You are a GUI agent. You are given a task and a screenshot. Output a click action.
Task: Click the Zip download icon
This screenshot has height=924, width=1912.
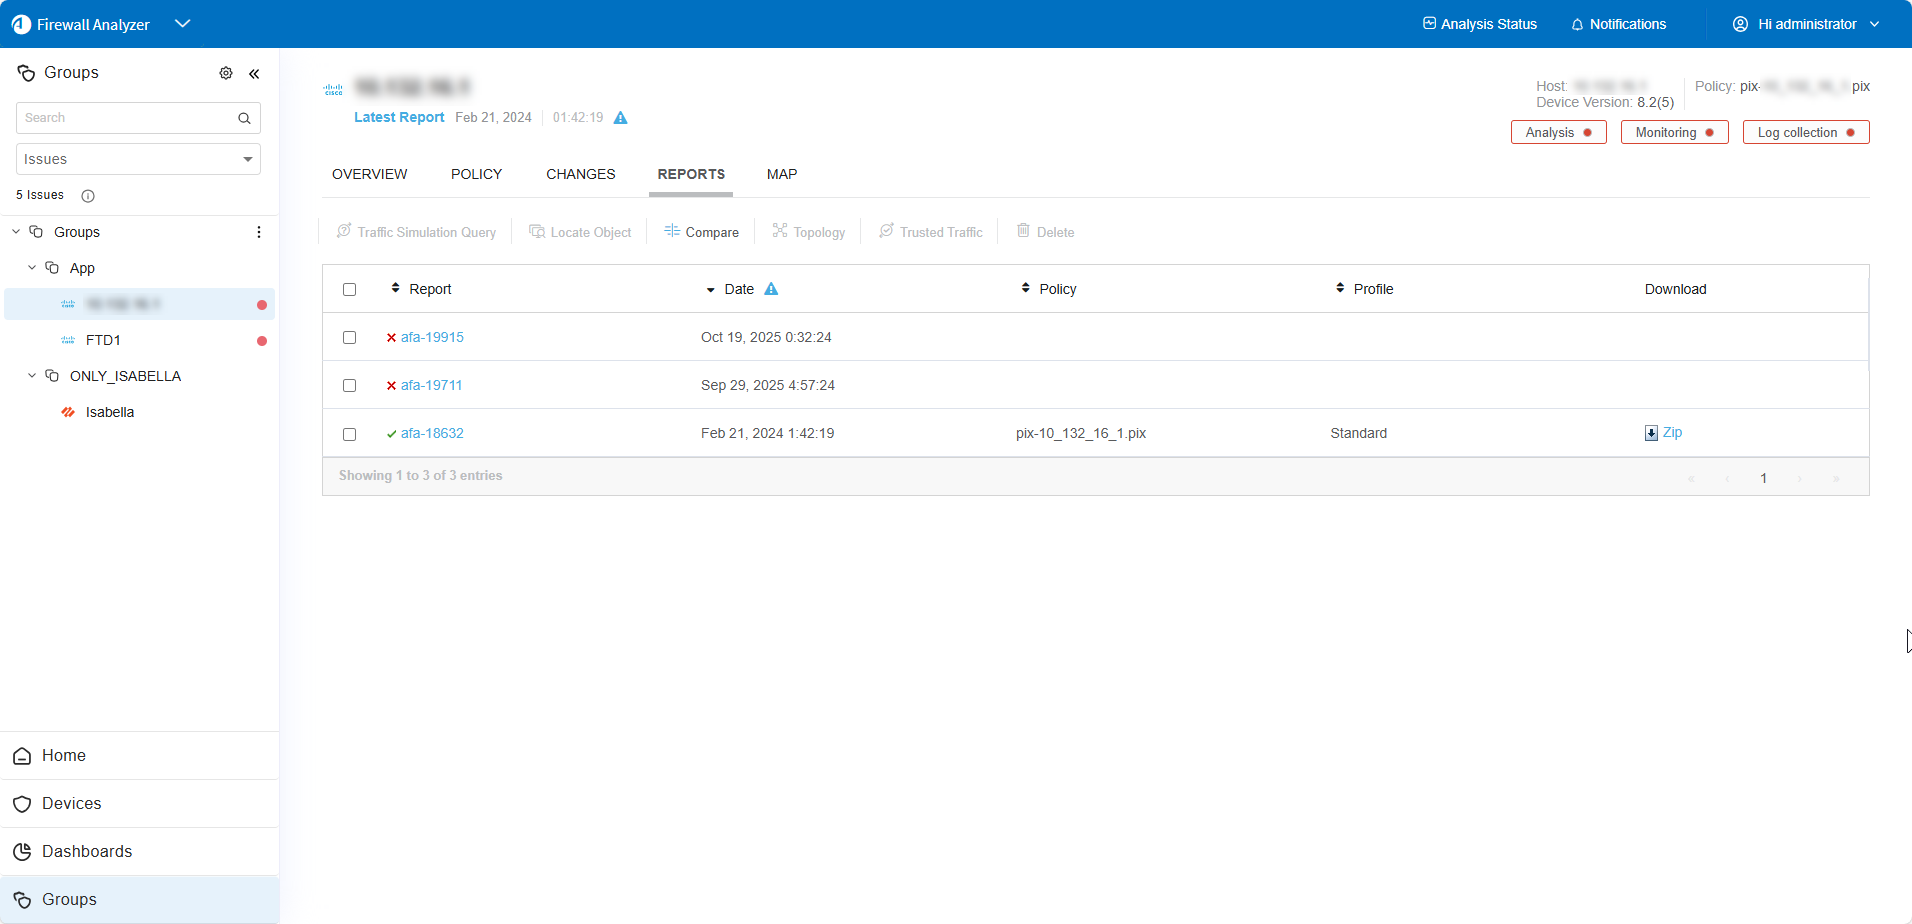(1651, 433)
